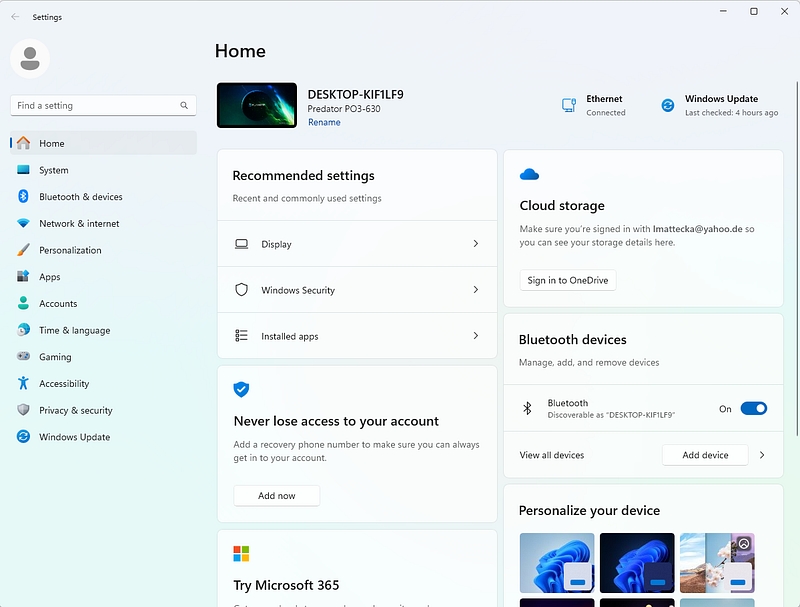
Task: Click the Display laptop icon
Action: pyautogui.click(x=241, y=244)
